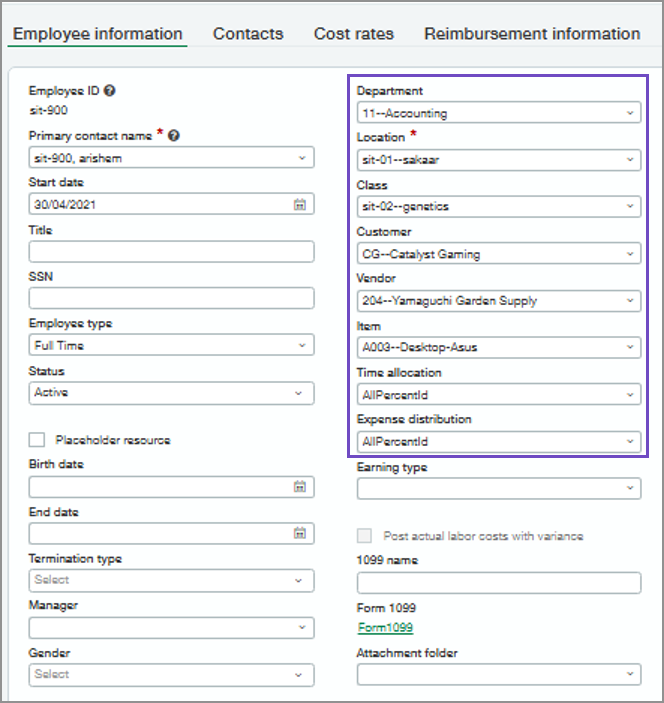The width and height of the screenshot is (664, 703).
Task: Expand the Department dropdown
Action: click(x=630, y=114)
